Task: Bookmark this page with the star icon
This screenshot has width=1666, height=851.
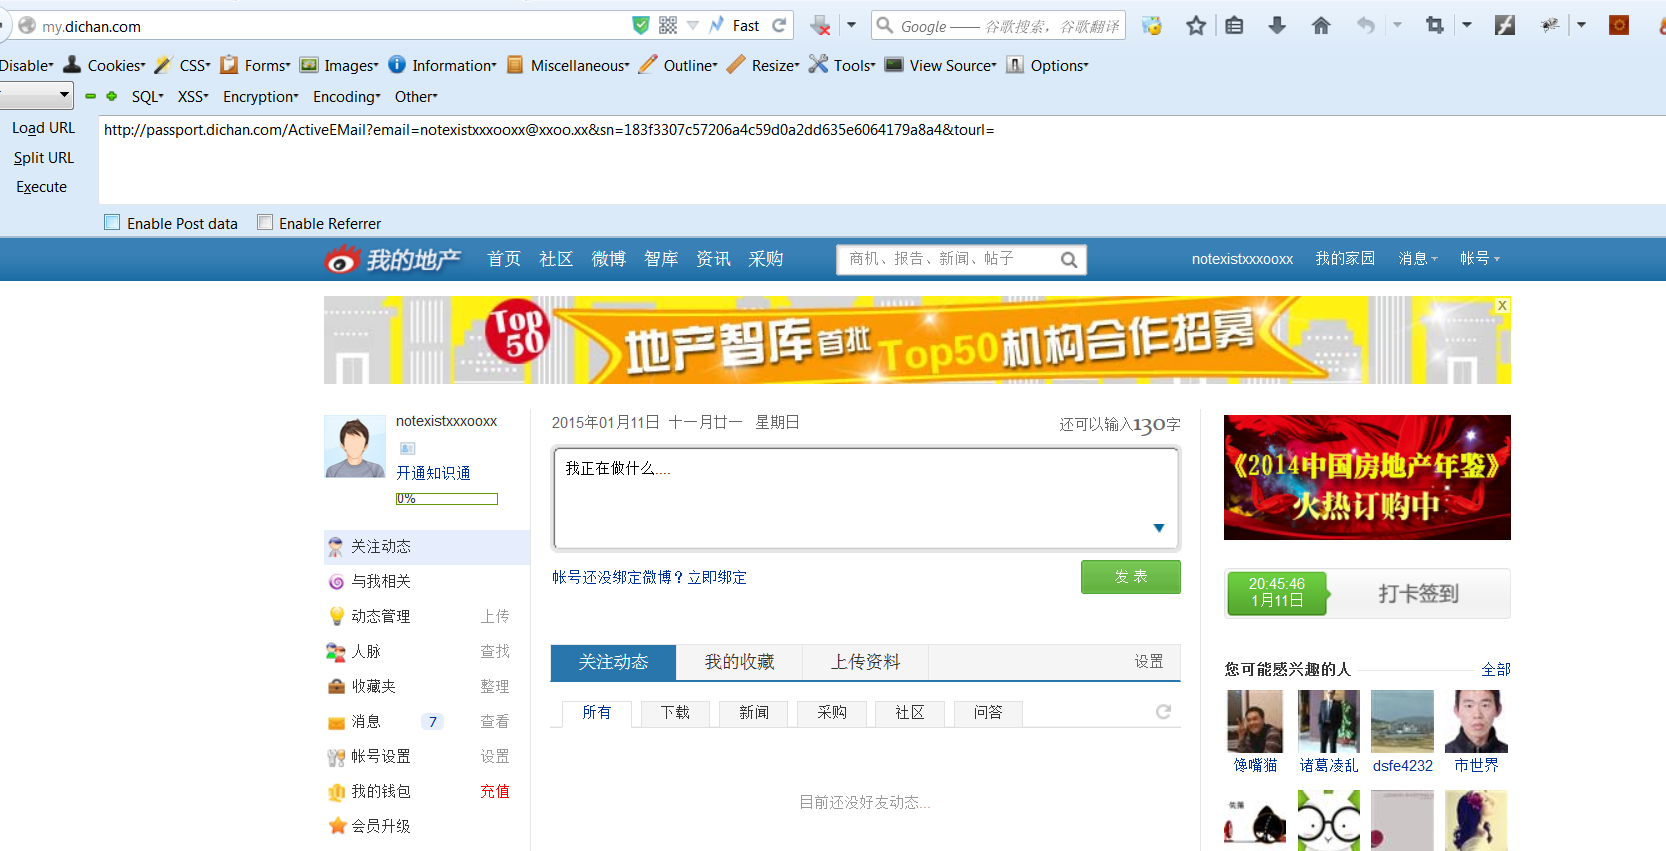Action: [x=1196, y=26]
